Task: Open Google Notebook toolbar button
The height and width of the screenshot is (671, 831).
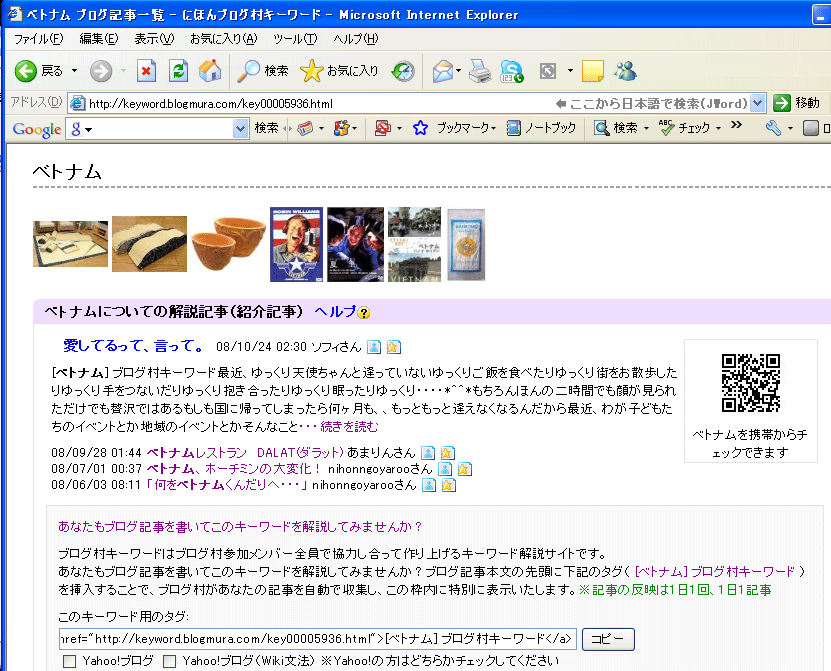Action: click(541, 128)
